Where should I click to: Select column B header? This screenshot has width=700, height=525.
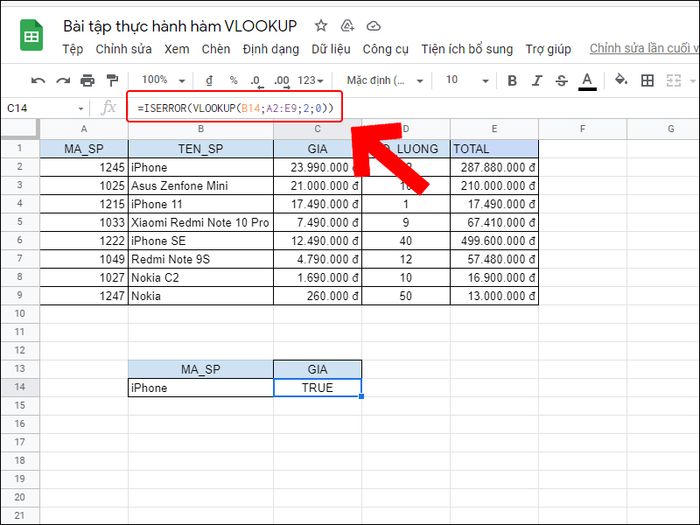point(201,129)
